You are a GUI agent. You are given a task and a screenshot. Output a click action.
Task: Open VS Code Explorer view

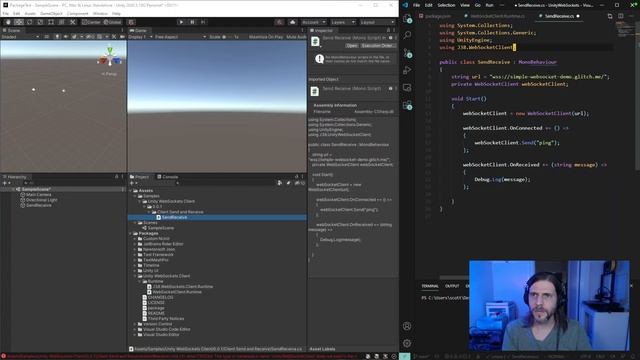click(x=407, y=18)
